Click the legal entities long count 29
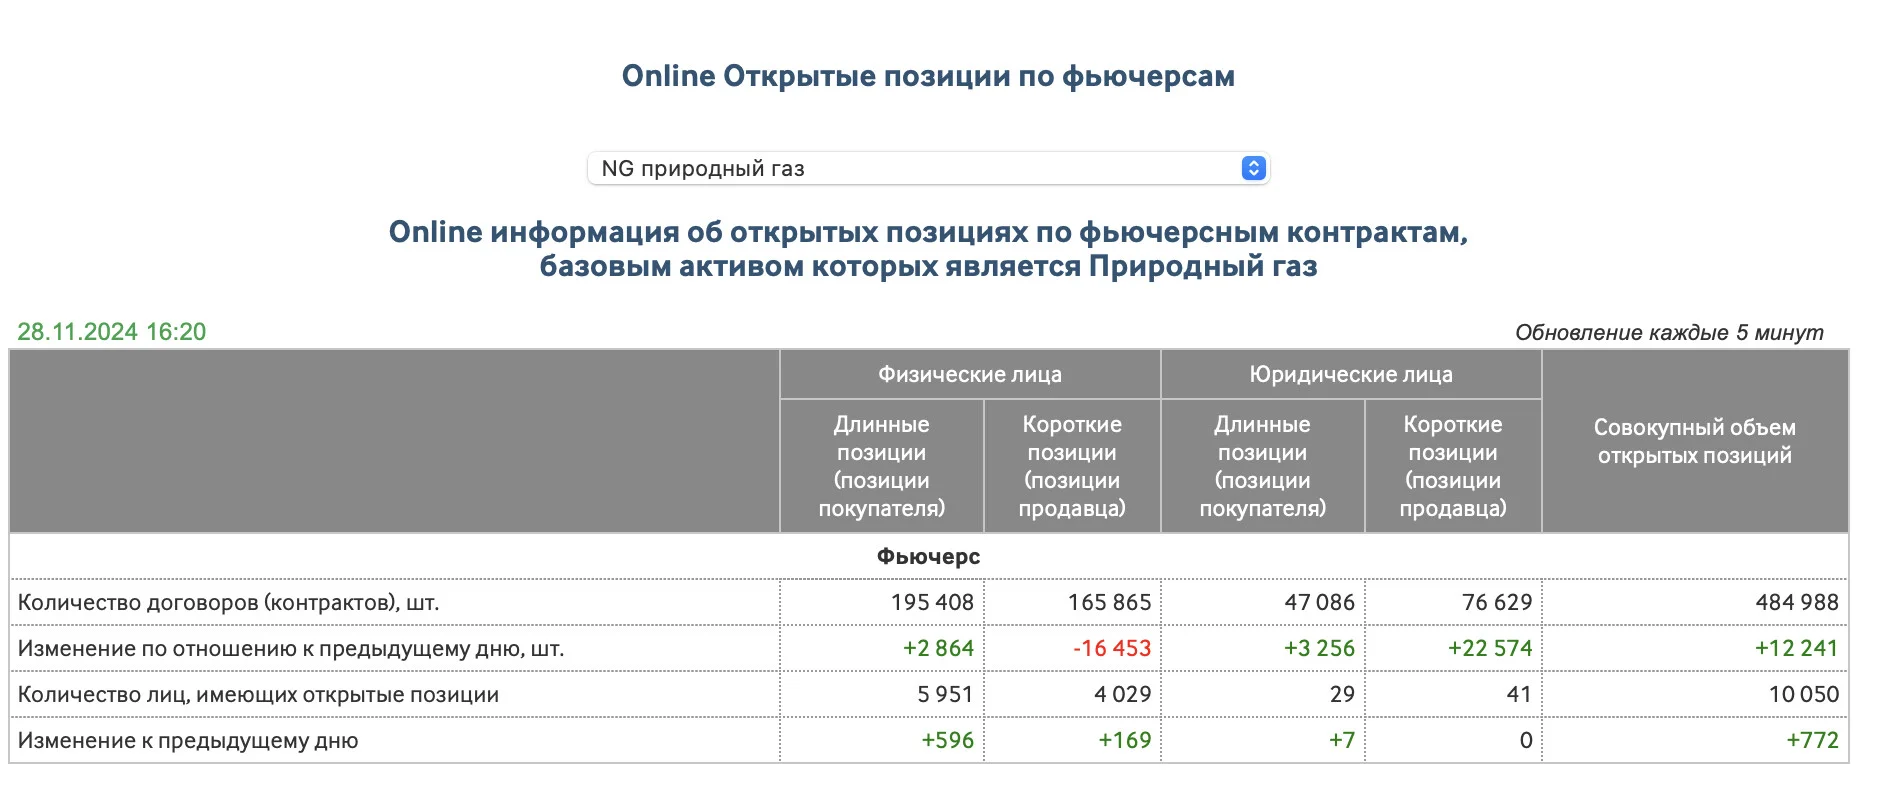1894x808 pixels. [1342, 695]
